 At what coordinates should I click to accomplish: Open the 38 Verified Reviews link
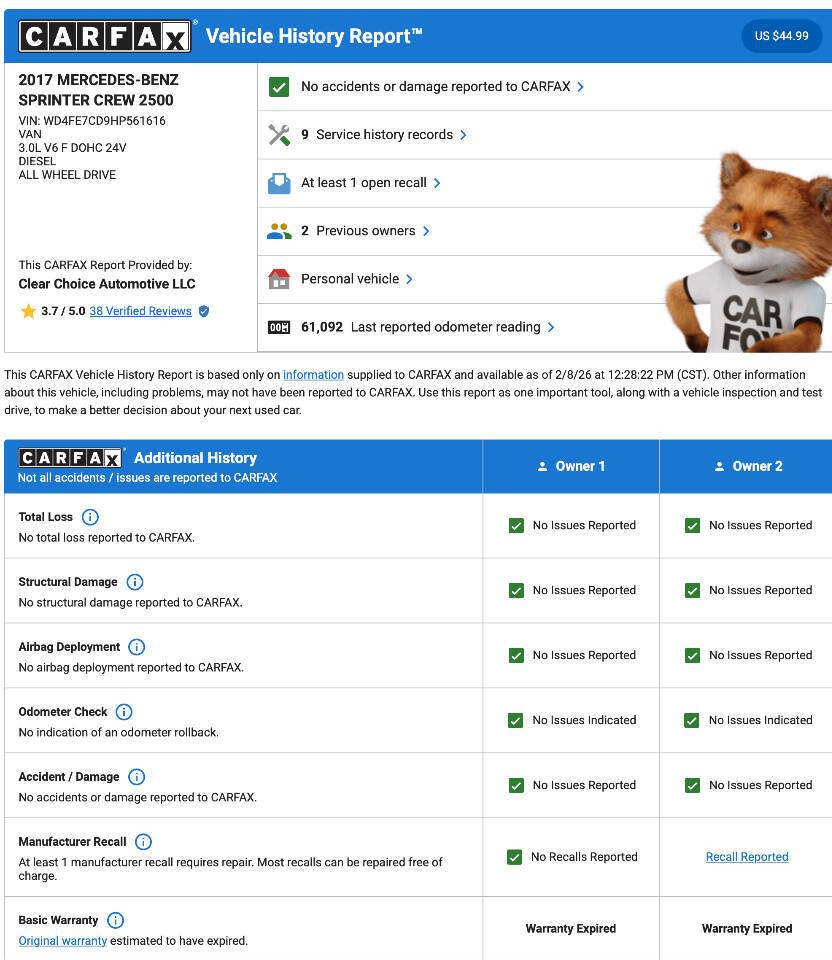click(x=140, y=311)
